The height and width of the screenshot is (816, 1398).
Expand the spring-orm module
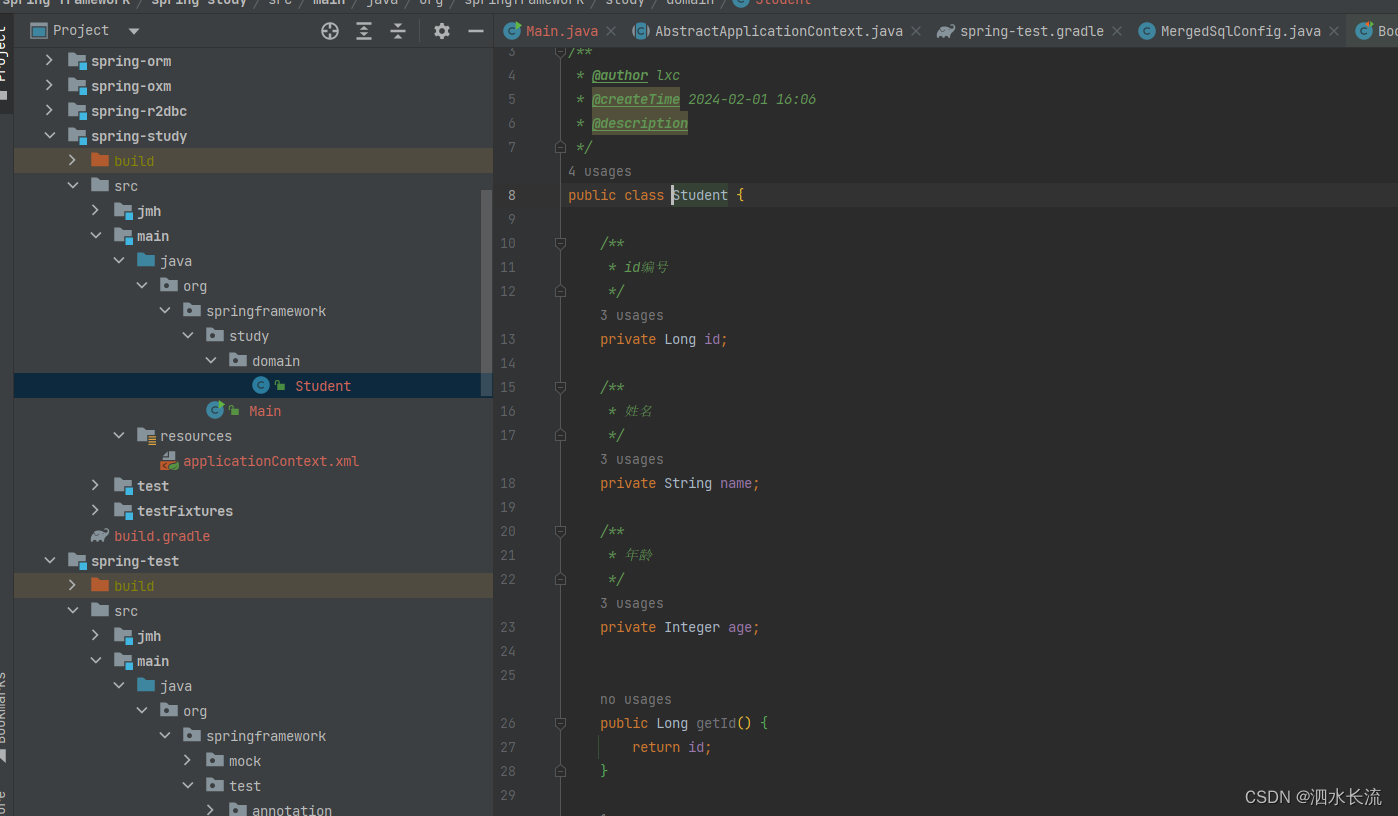[x=49, y=61]
